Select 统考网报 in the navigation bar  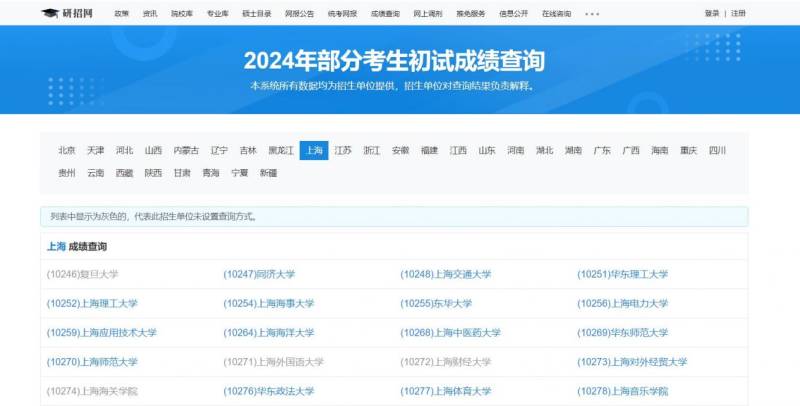[x=342, y=14]
